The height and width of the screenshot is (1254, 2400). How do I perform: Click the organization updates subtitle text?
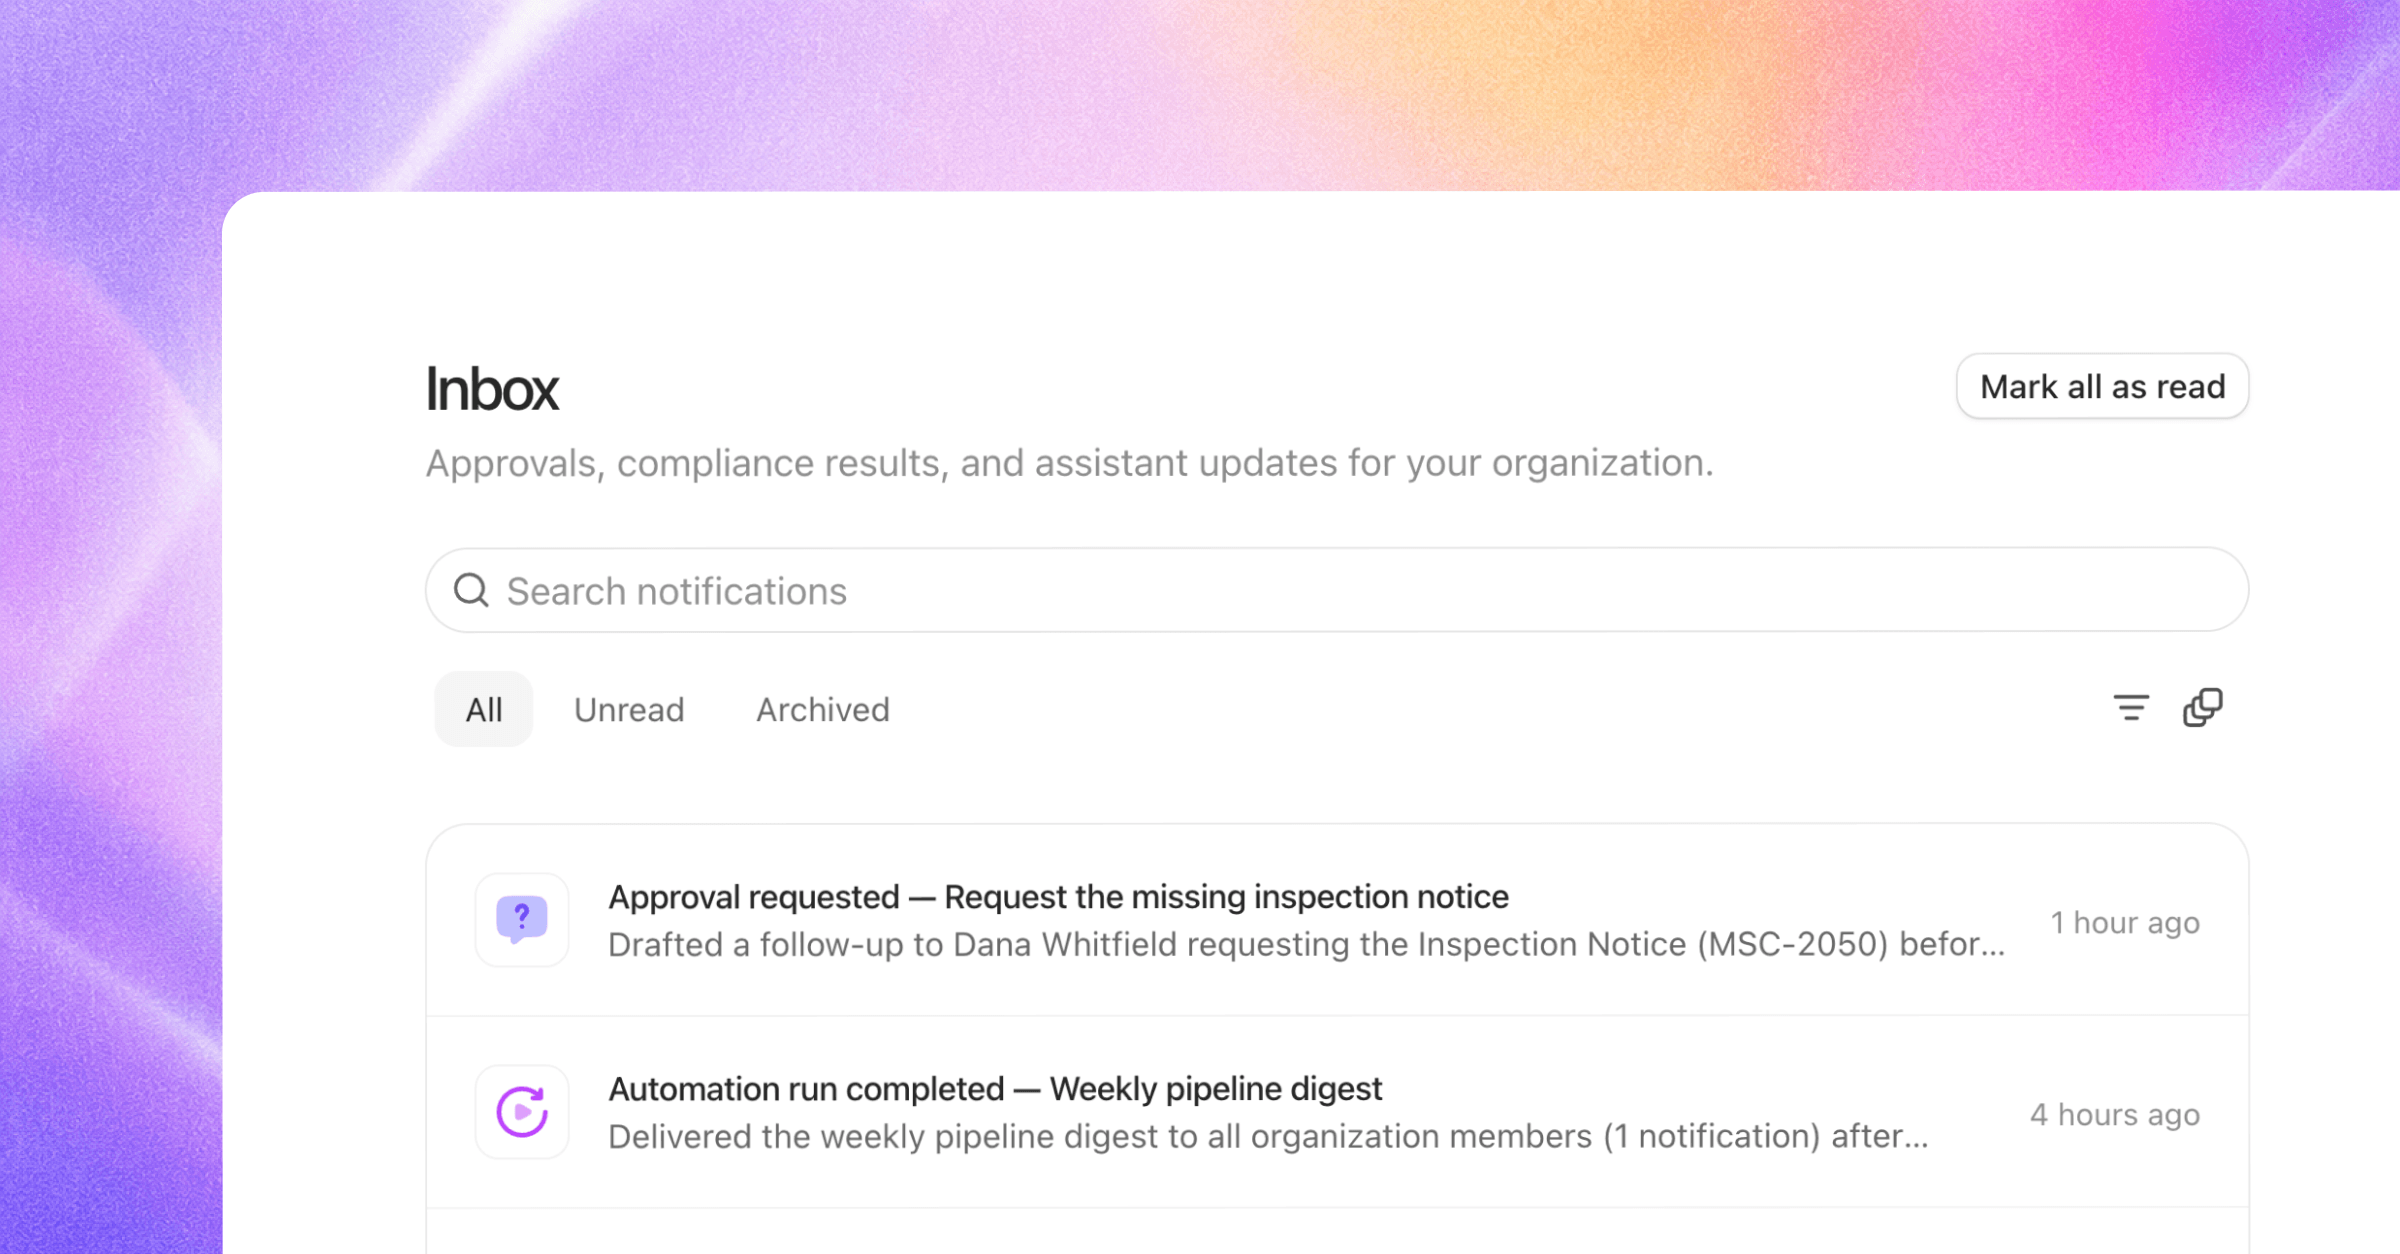click(x=1070, y=463)
